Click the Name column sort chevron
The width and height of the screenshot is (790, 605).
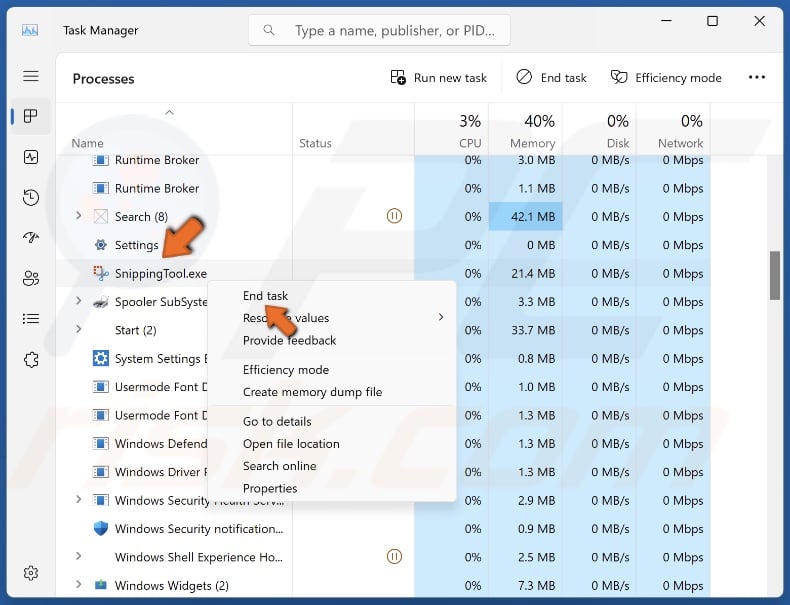click(x=169, y=113)
